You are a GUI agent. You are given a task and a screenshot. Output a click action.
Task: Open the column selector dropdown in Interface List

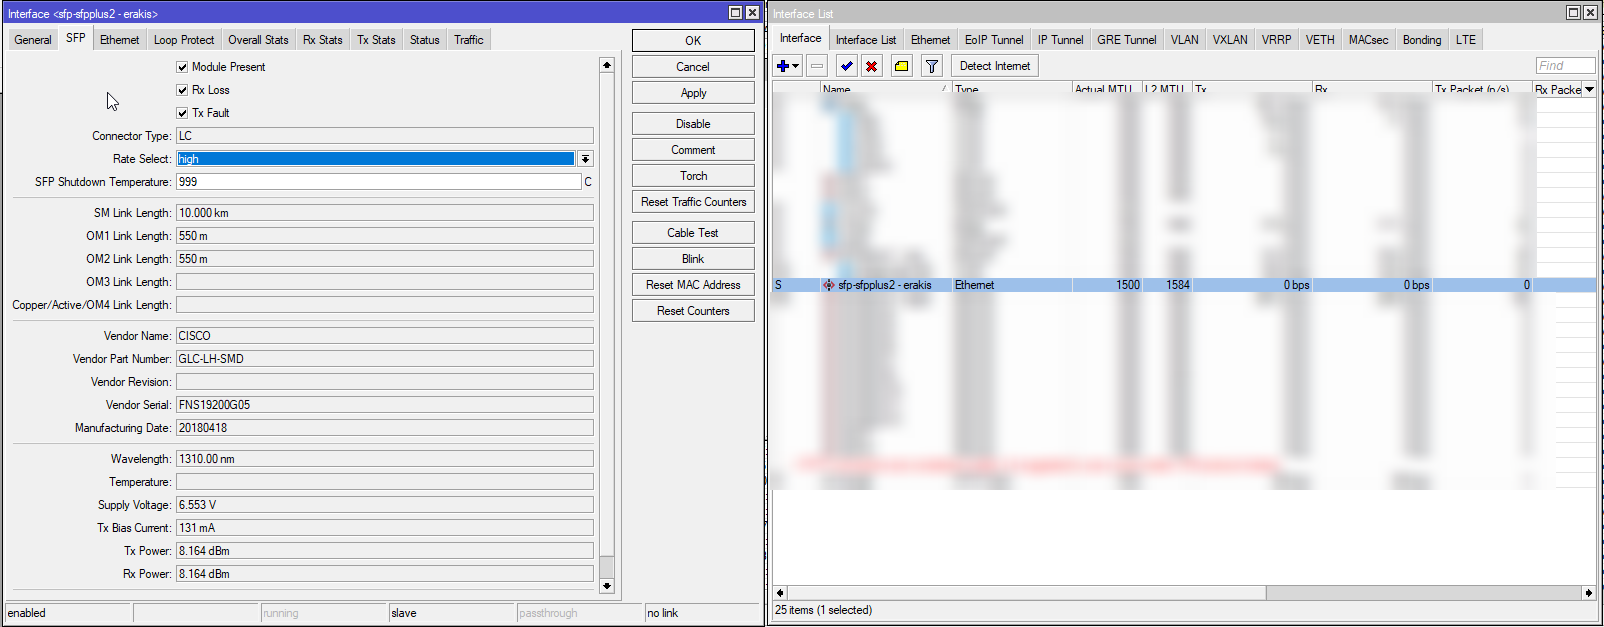pos(1589,89)
